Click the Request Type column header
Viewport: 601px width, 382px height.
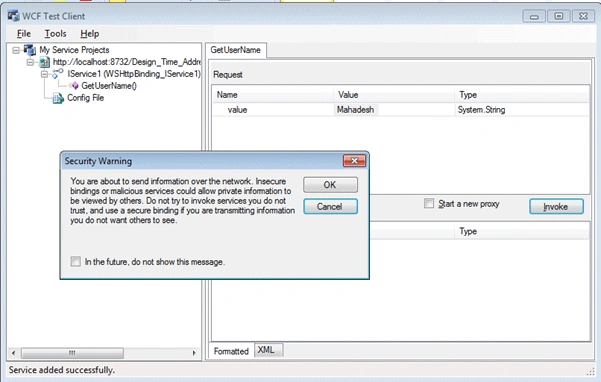pos(522,95)
